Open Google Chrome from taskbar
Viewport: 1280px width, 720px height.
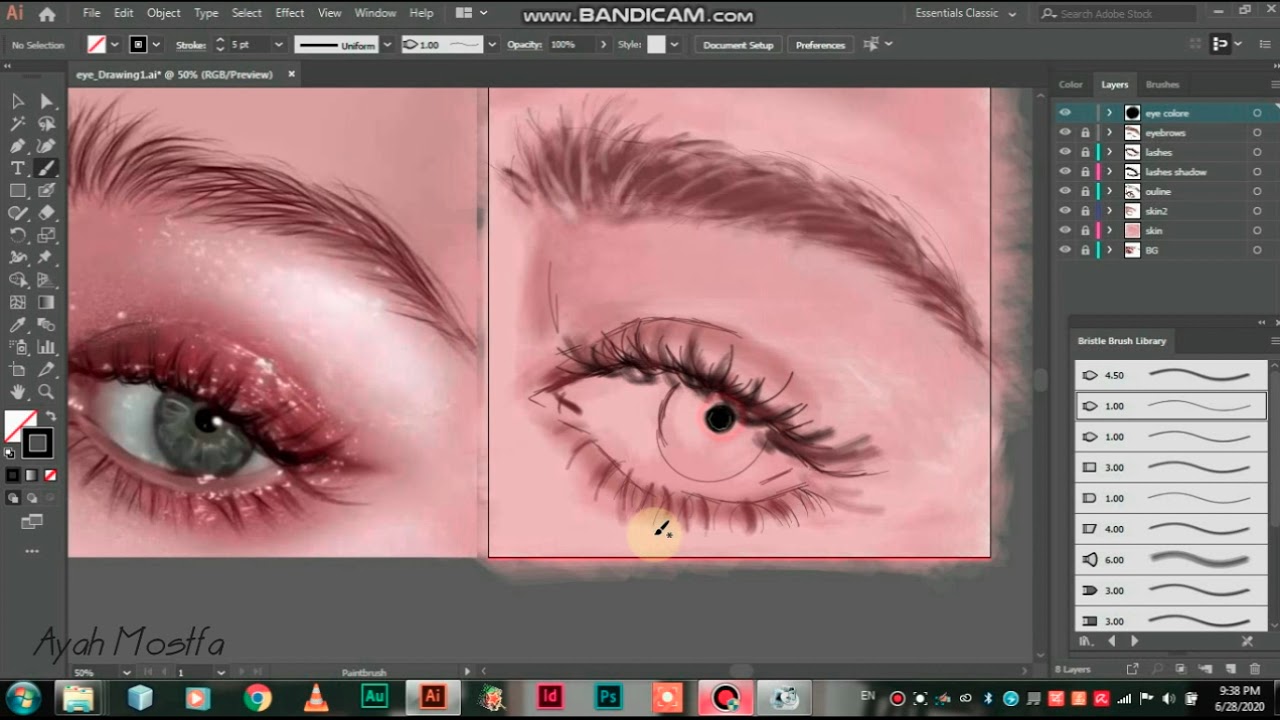coord(257,697)
